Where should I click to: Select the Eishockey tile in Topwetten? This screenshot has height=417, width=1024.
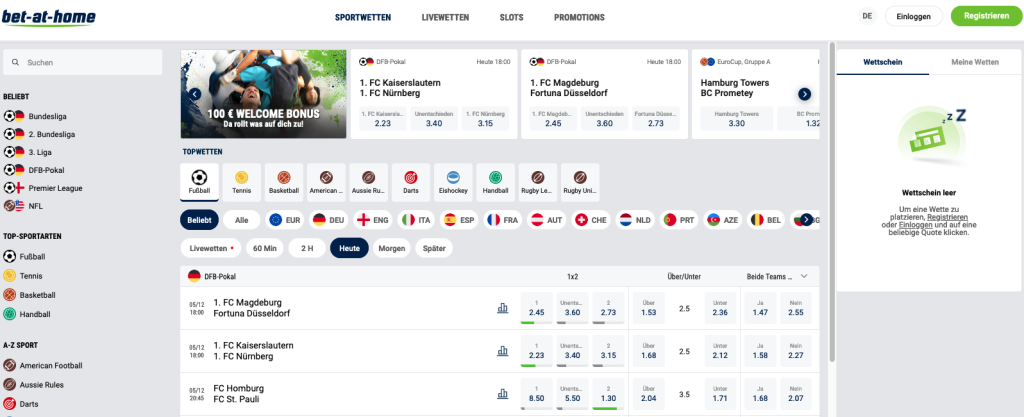point(453,183)
